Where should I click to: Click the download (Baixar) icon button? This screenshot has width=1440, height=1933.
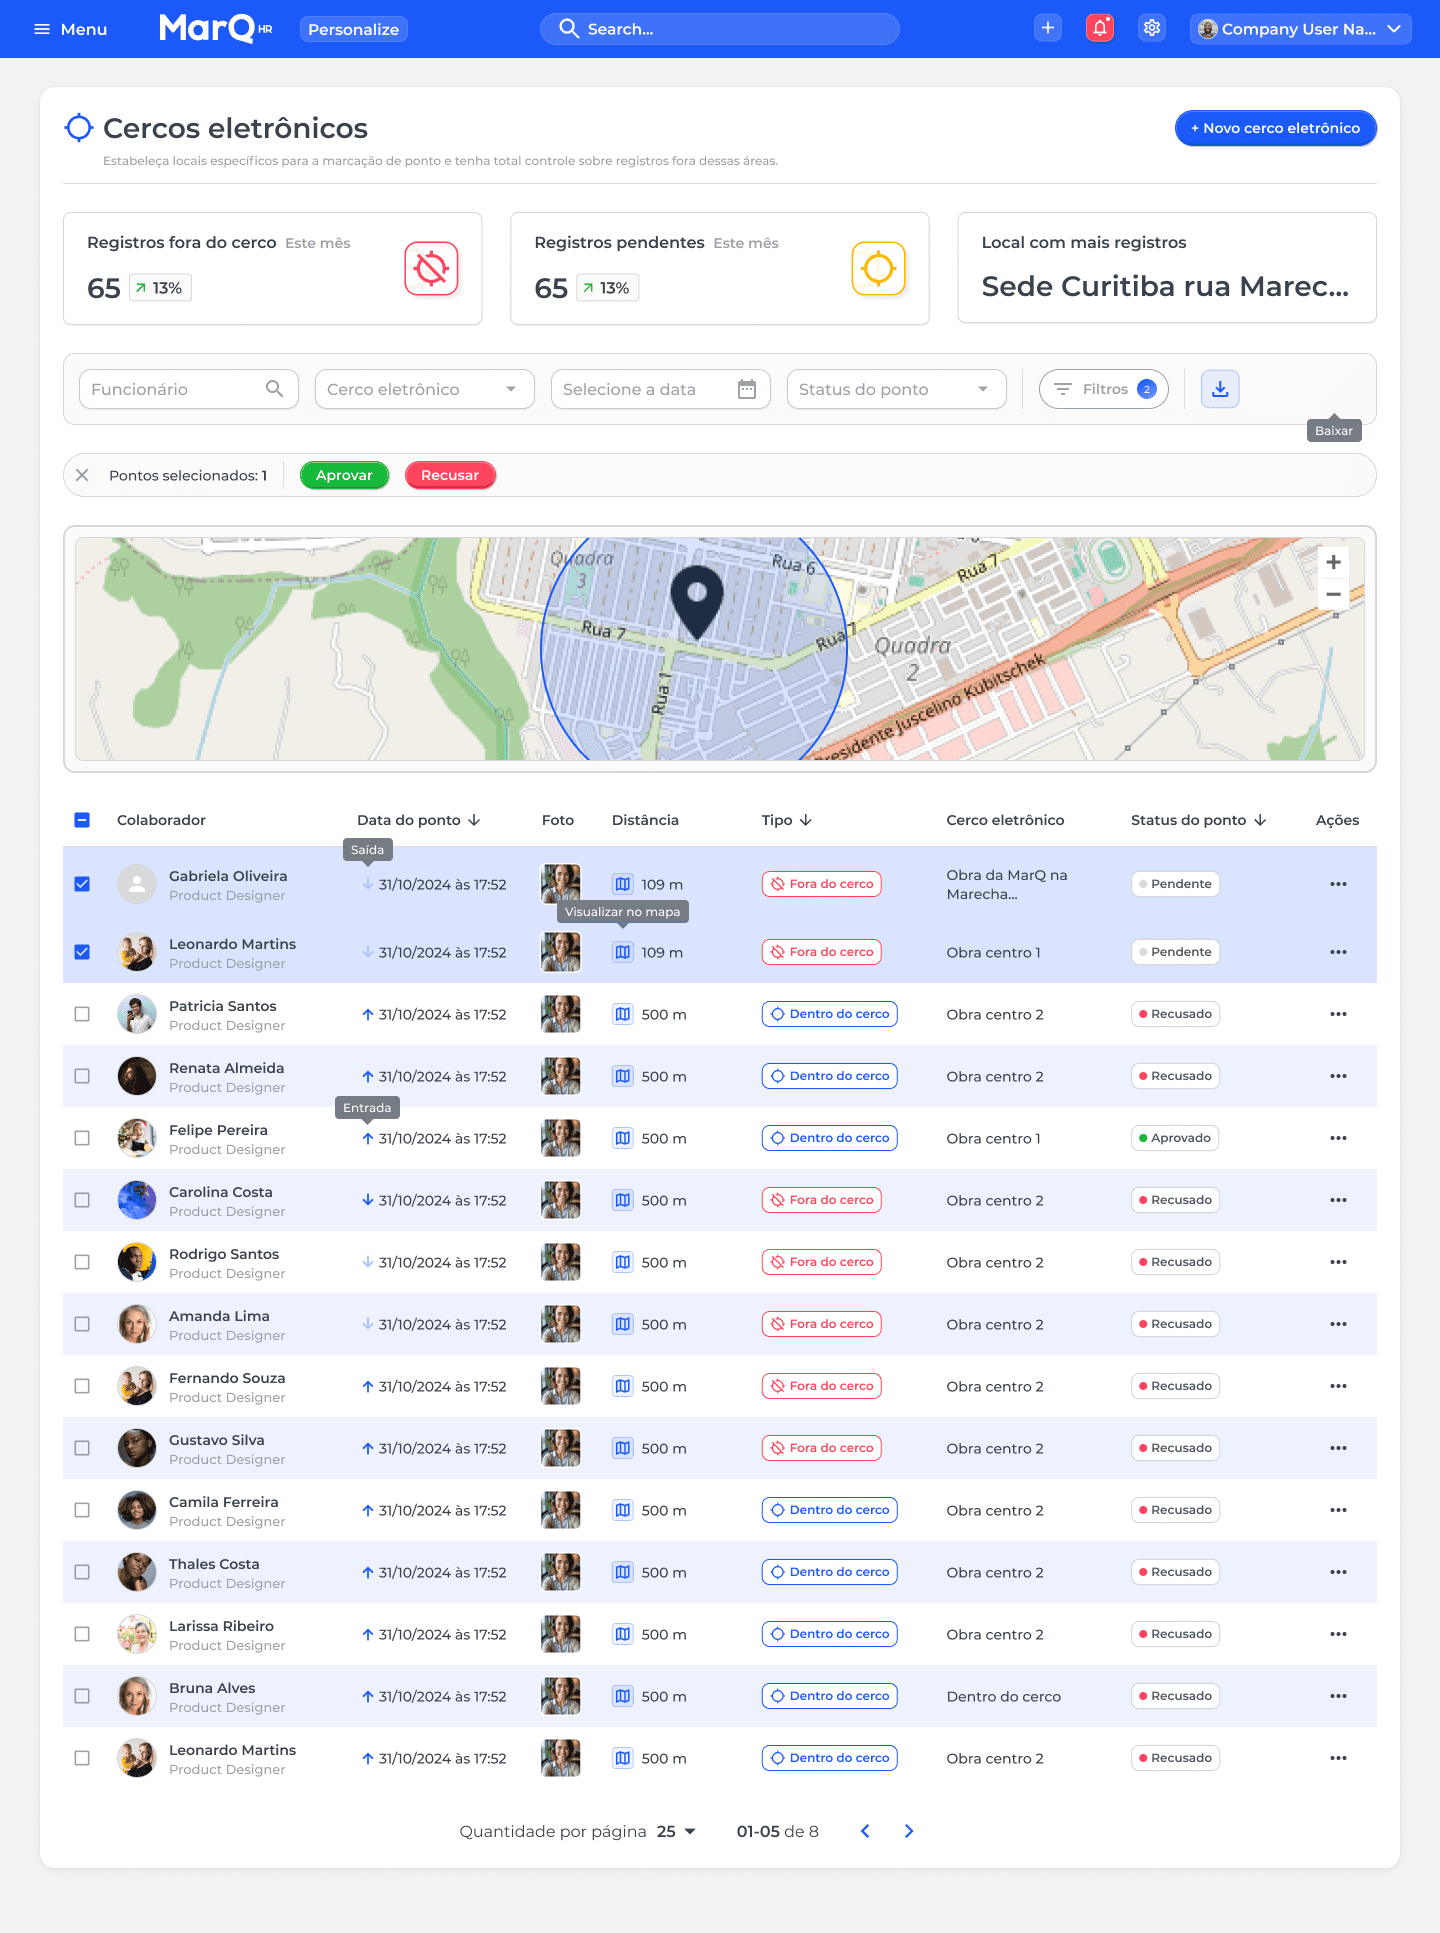1220,389
